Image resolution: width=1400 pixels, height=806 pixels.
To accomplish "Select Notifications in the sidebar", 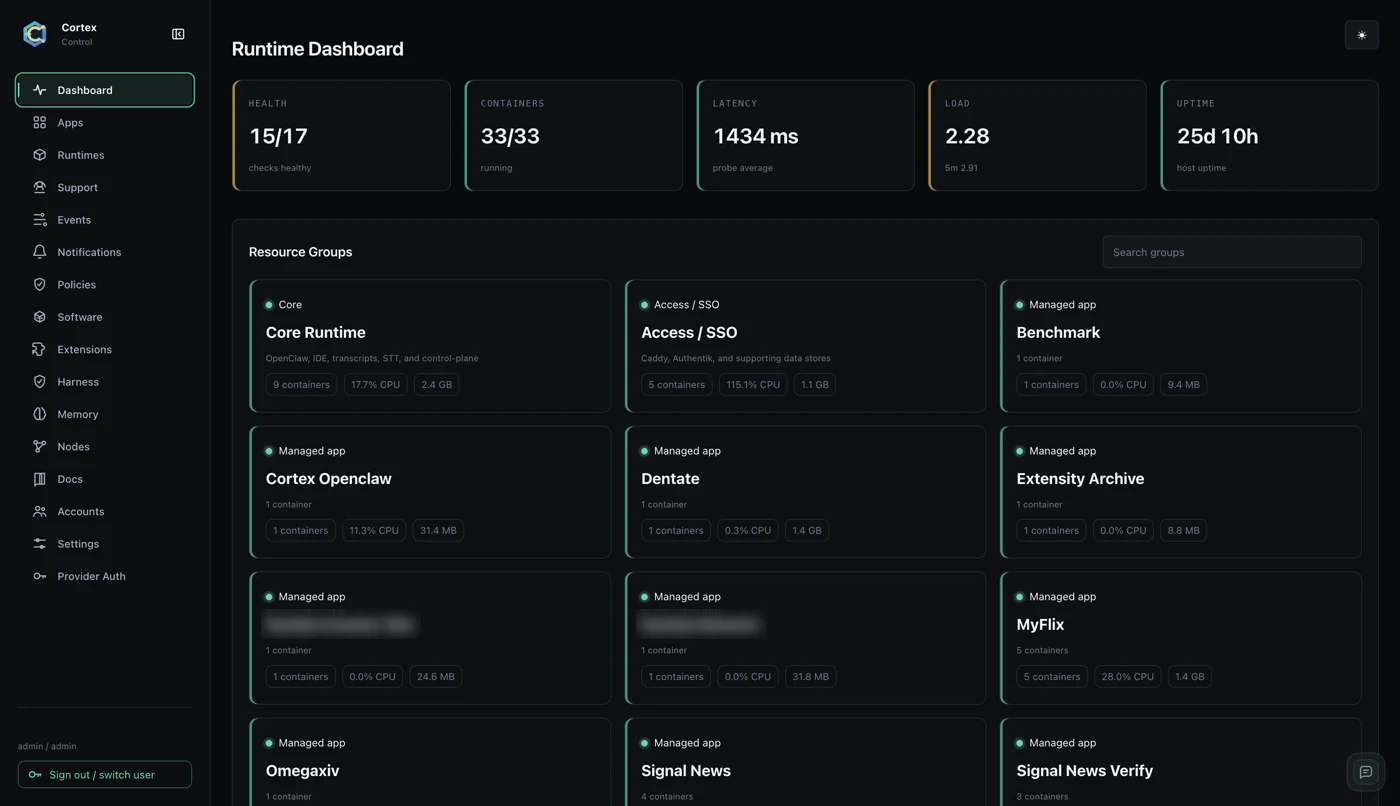I will coord(105,252).
